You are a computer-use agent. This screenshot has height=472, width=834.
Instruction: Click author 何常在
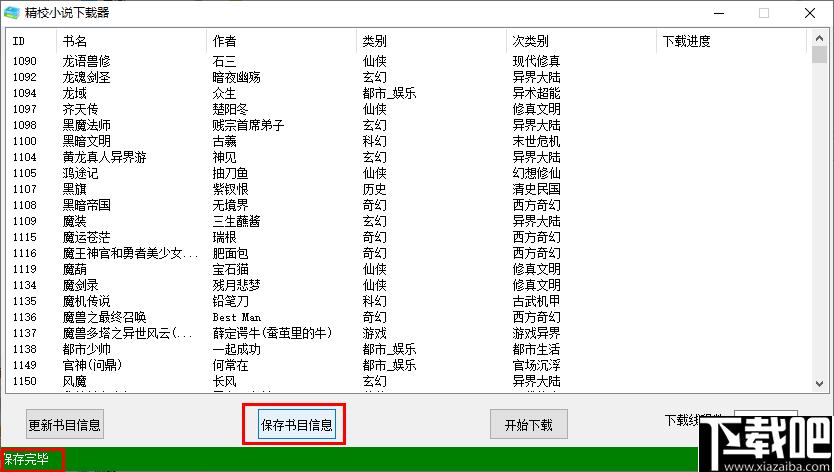point(230,365)
